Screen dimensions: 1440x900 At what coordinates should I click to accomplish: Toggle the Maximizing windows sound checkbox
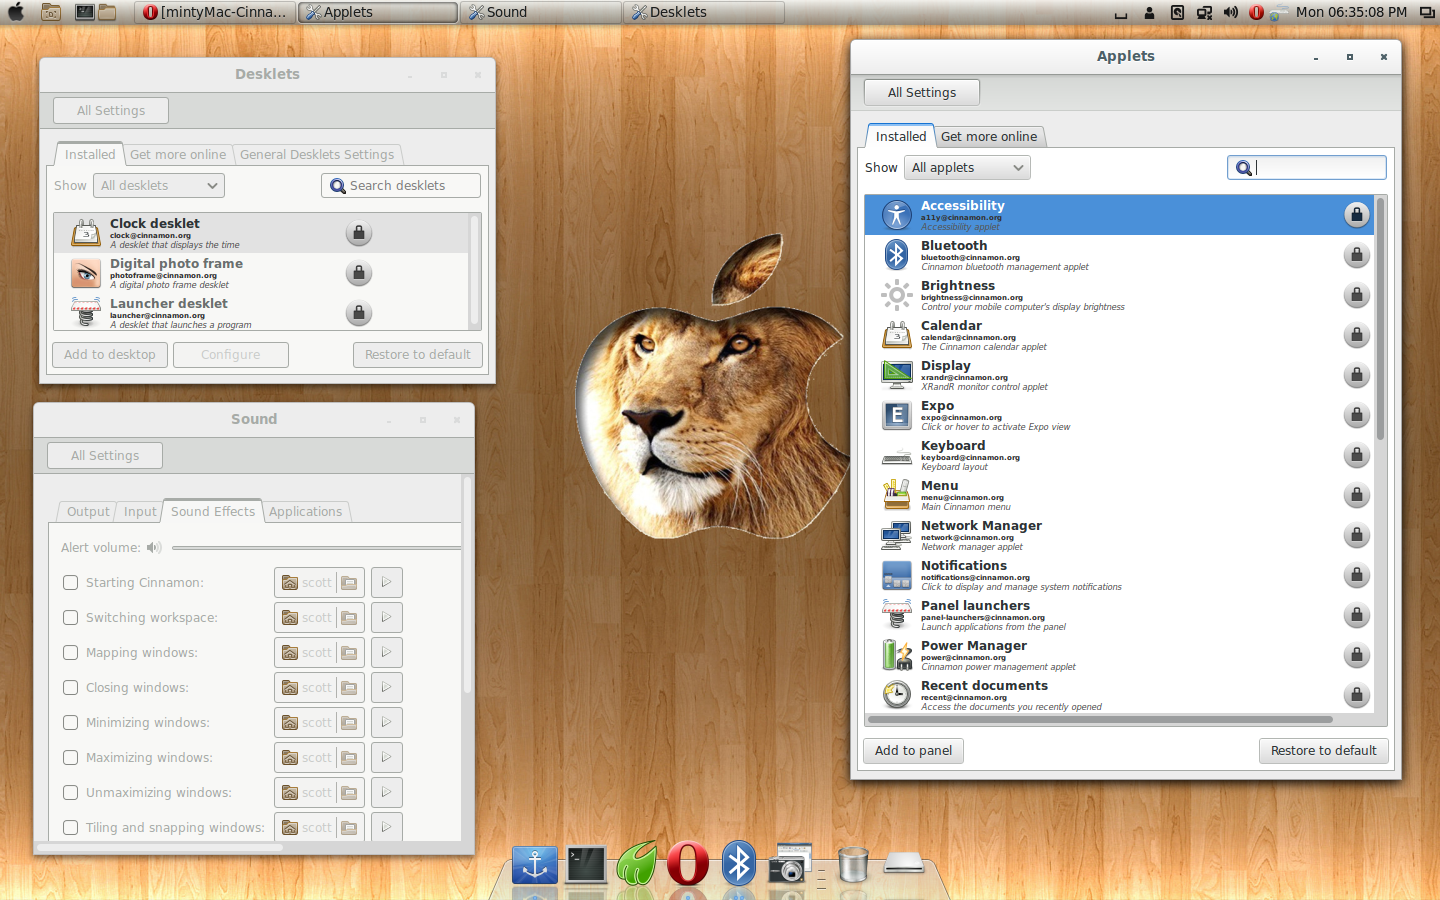[x=71, y=758]
